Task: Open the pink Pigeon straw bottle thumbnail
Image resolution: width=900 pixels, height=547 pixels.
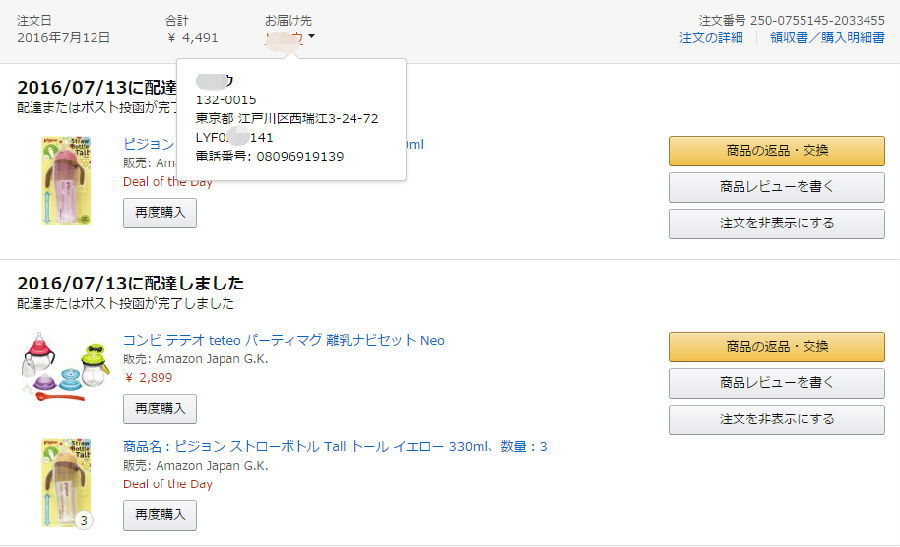Action: 65,180
